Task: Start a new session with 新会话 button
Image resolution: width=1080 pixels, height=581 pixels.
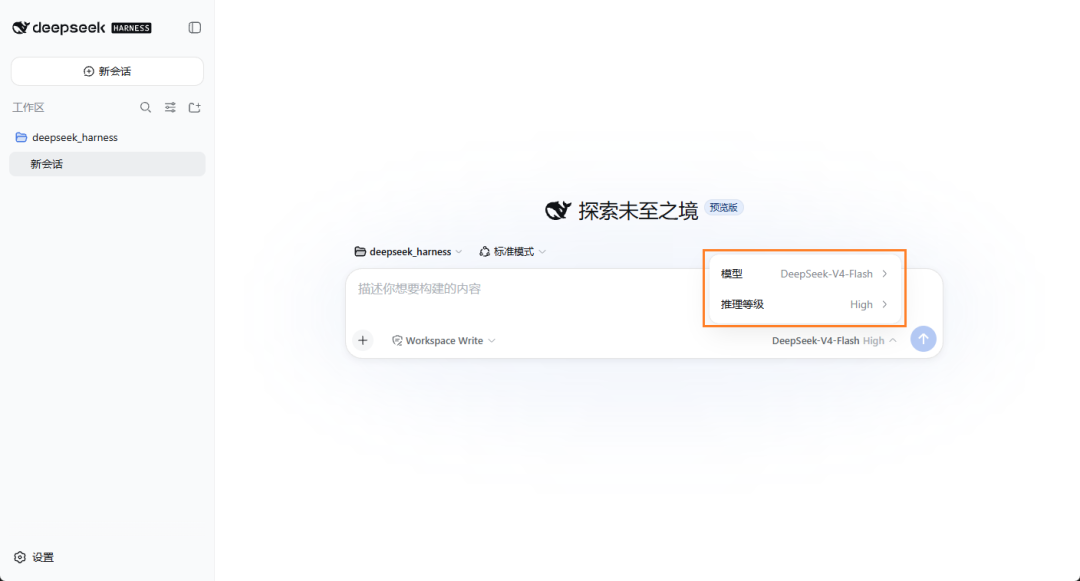Action: click(x=107, y=72)
